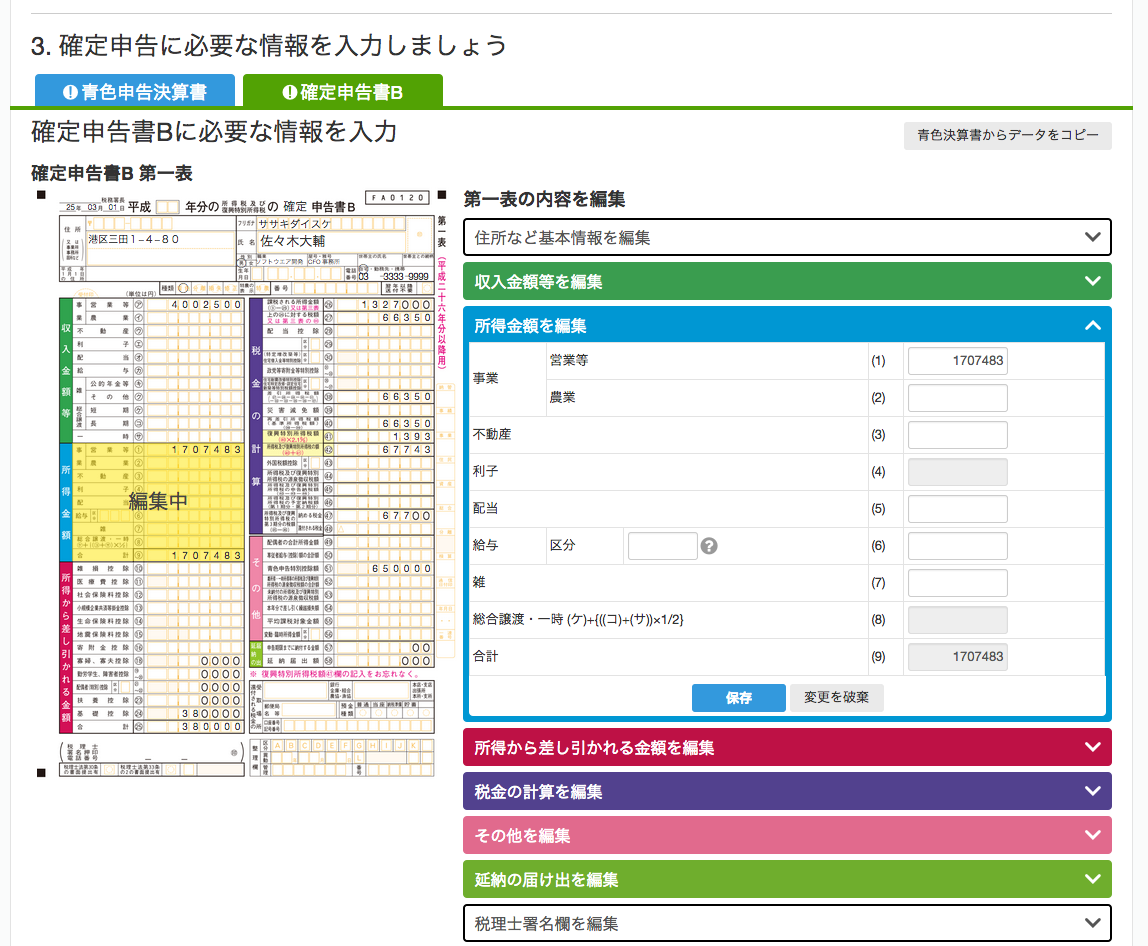Click help question mark icon beside 区分
This screenshot has height=946, width=1148.
pyautogui.click(x=710, y=546)
